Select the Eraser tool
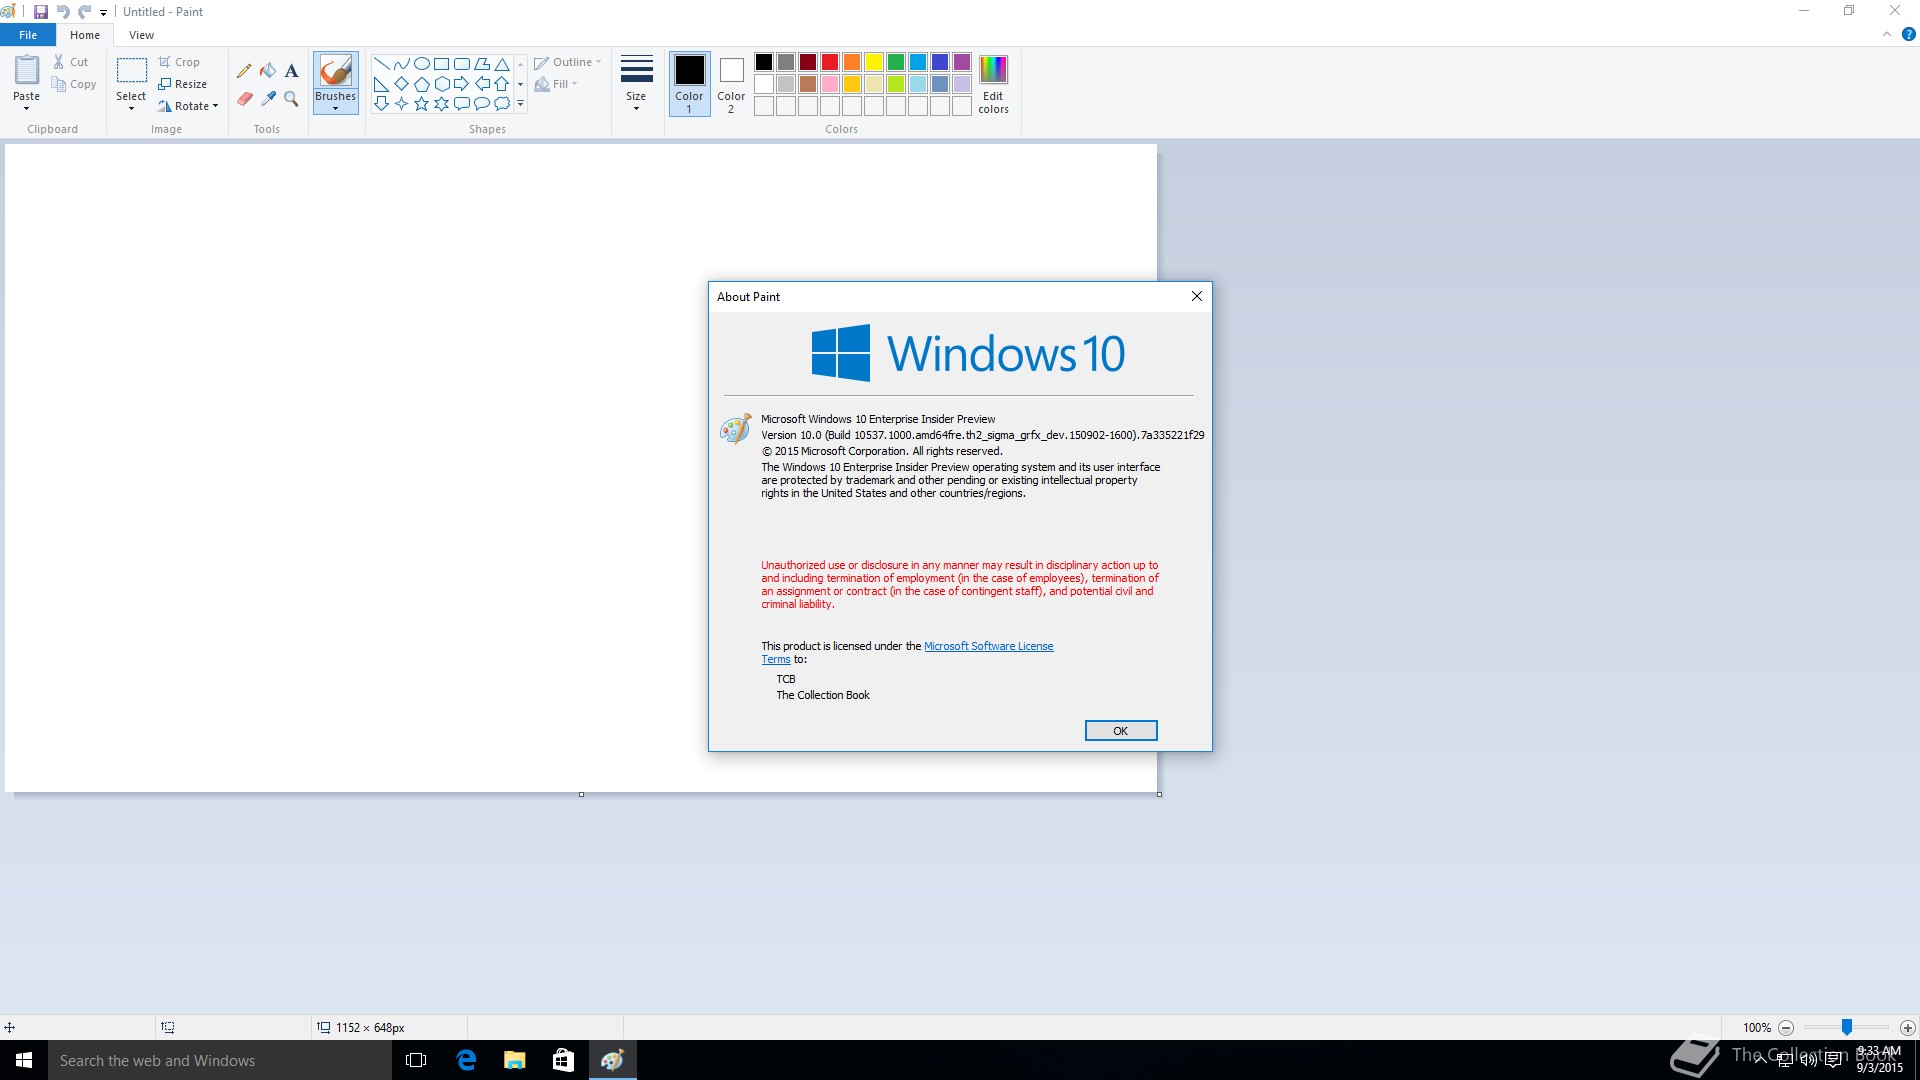The image size is (1920, 1080). coord(244,98)
